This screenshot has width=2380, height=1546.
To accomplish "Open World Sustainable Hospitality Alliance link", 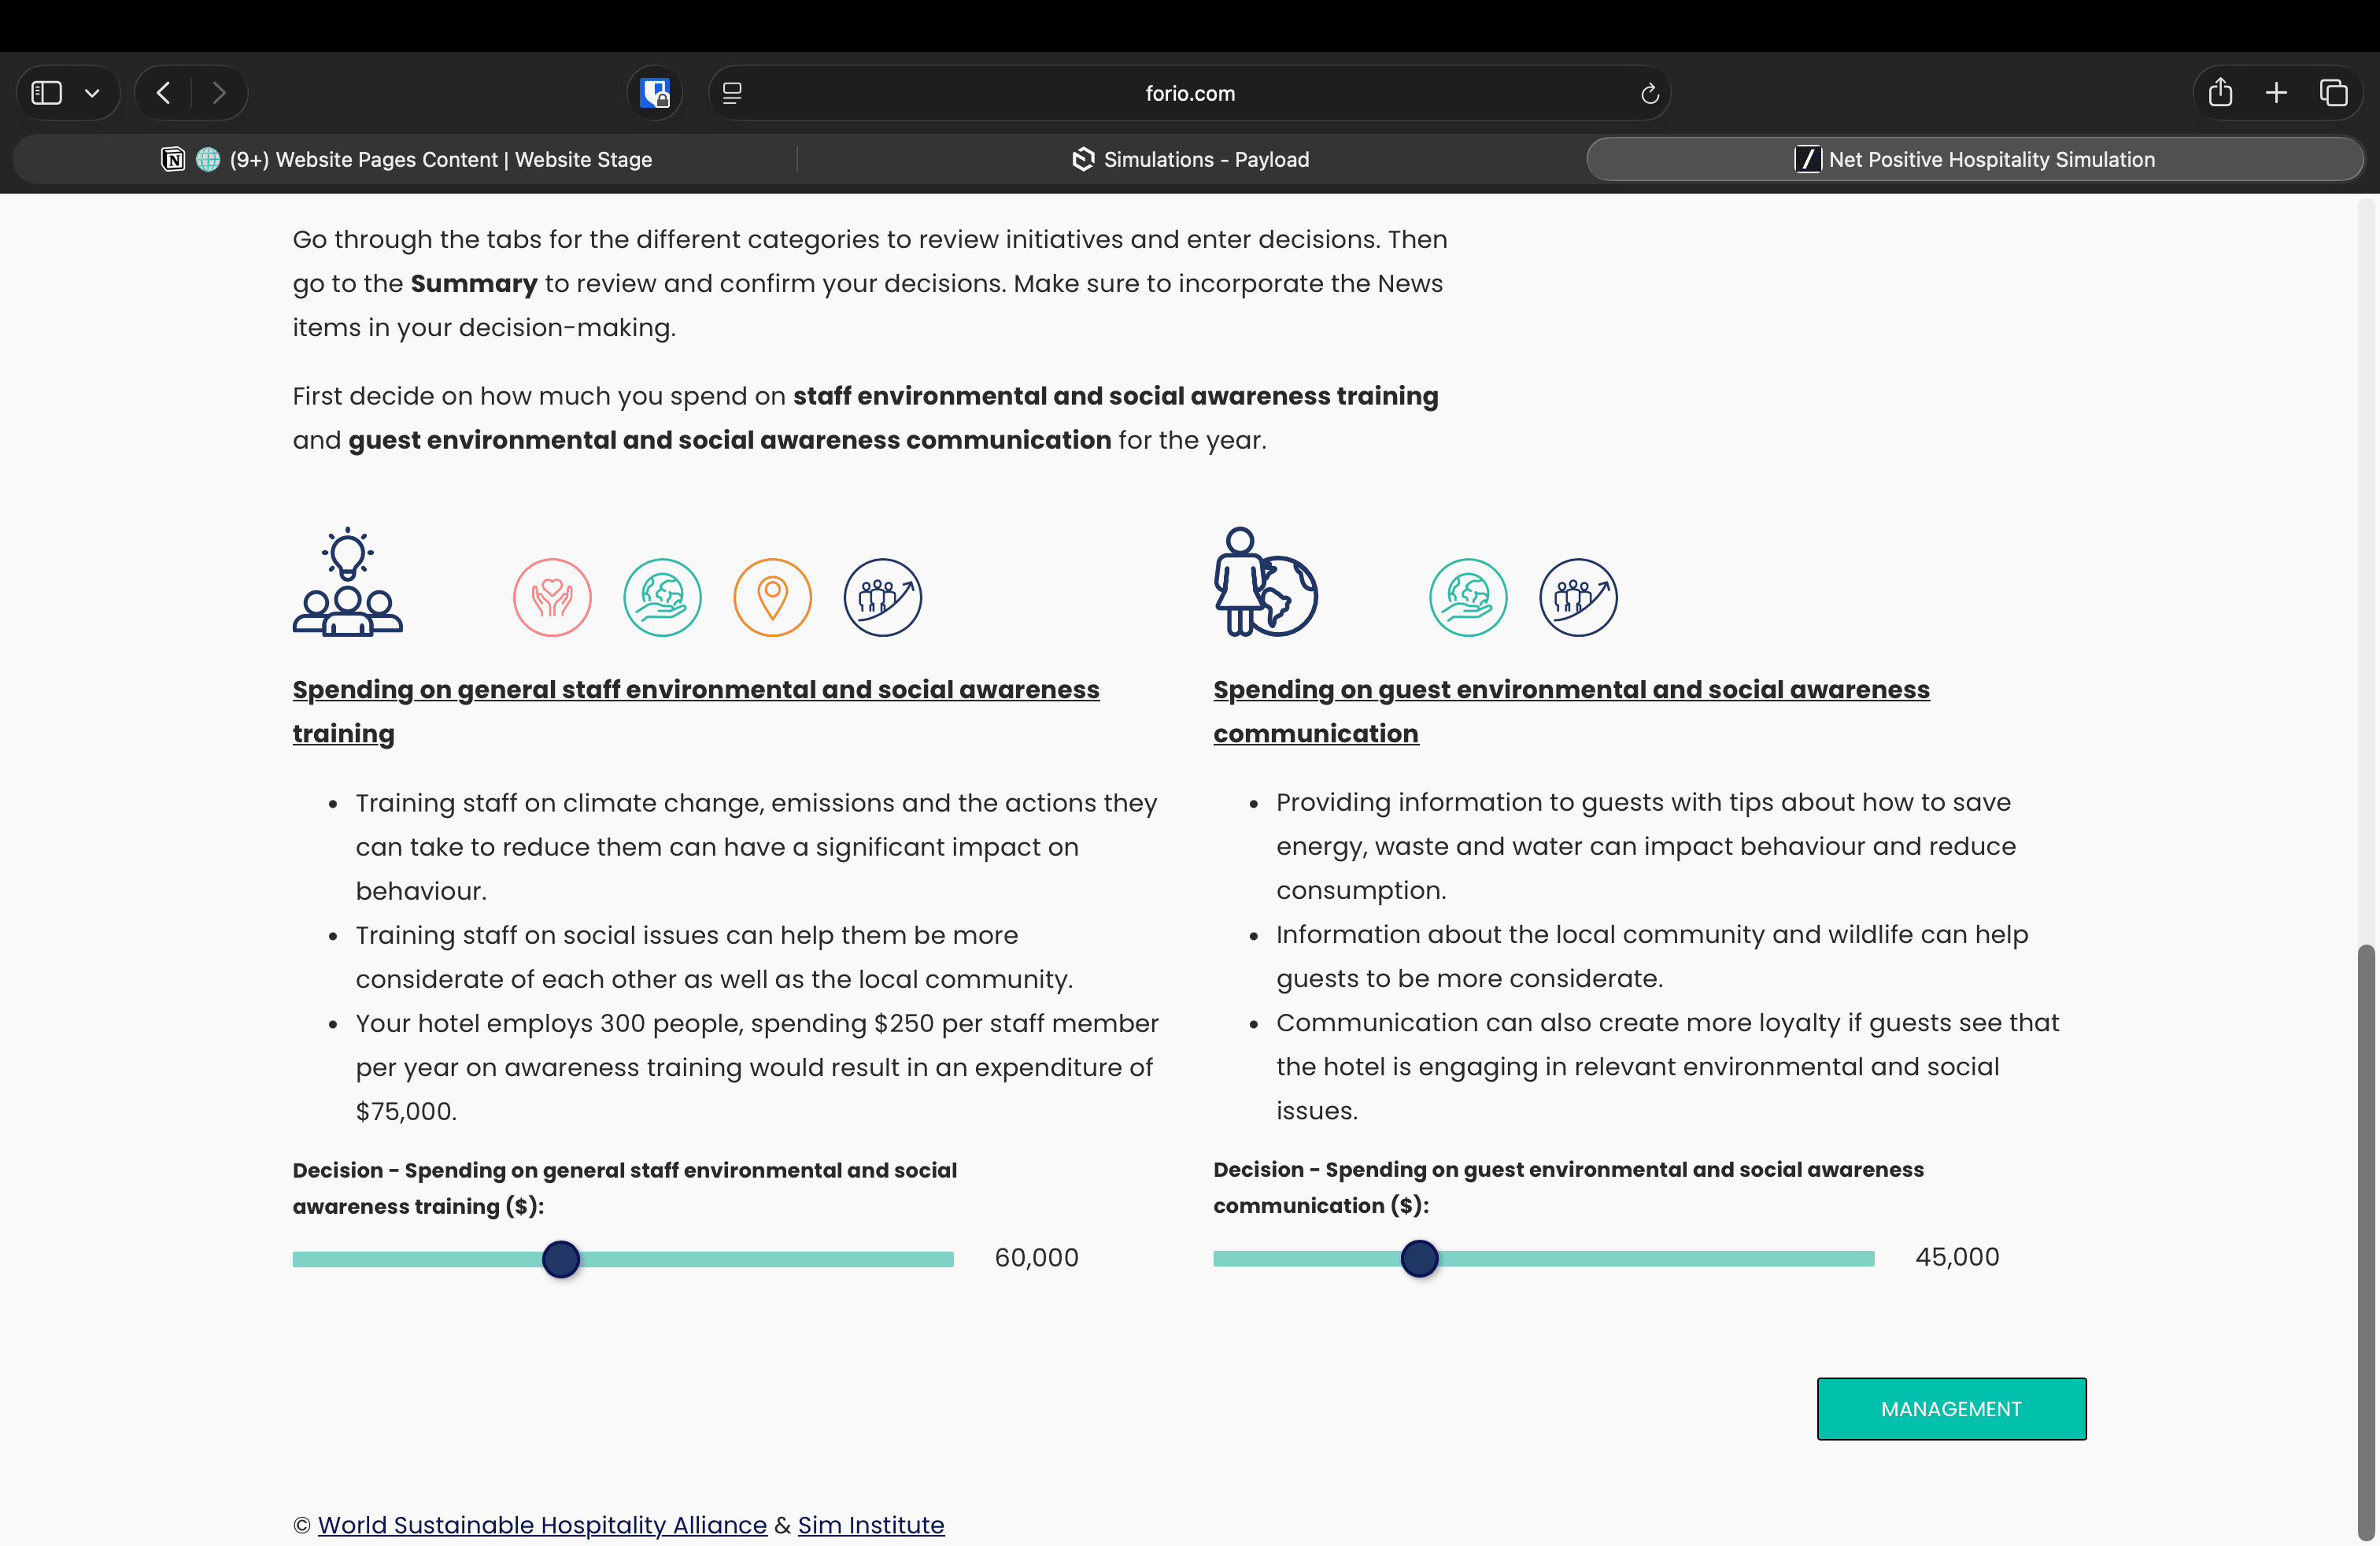I will tap(542, 1524).
